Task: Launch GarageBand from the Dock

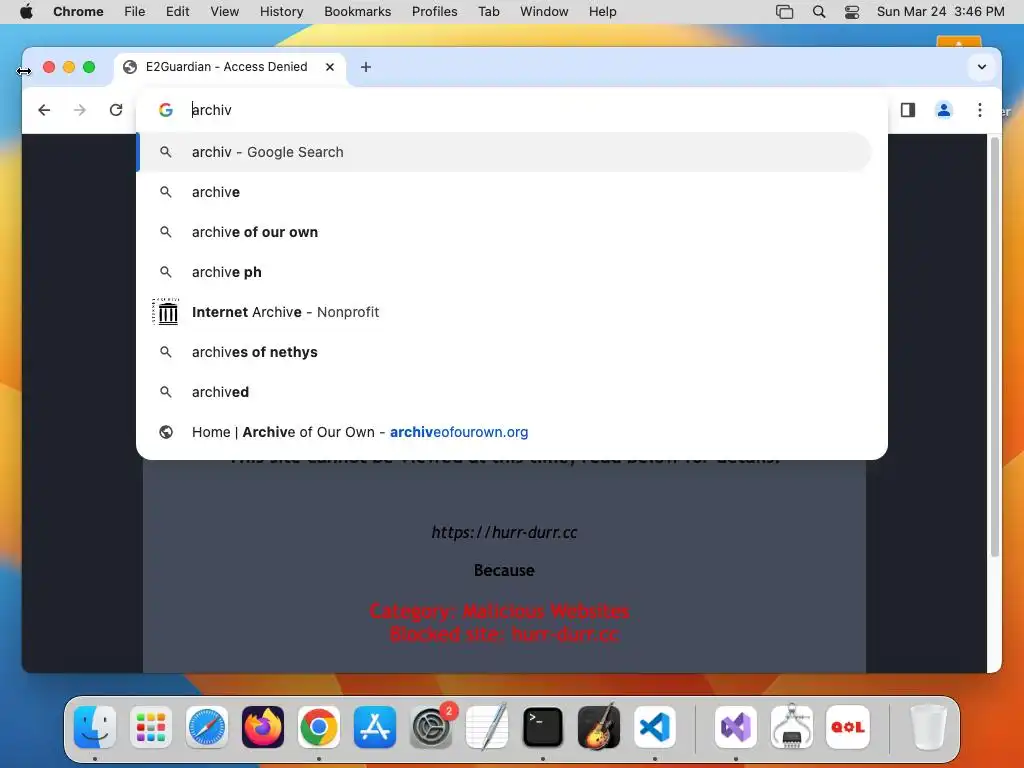Action: point(599,727)
